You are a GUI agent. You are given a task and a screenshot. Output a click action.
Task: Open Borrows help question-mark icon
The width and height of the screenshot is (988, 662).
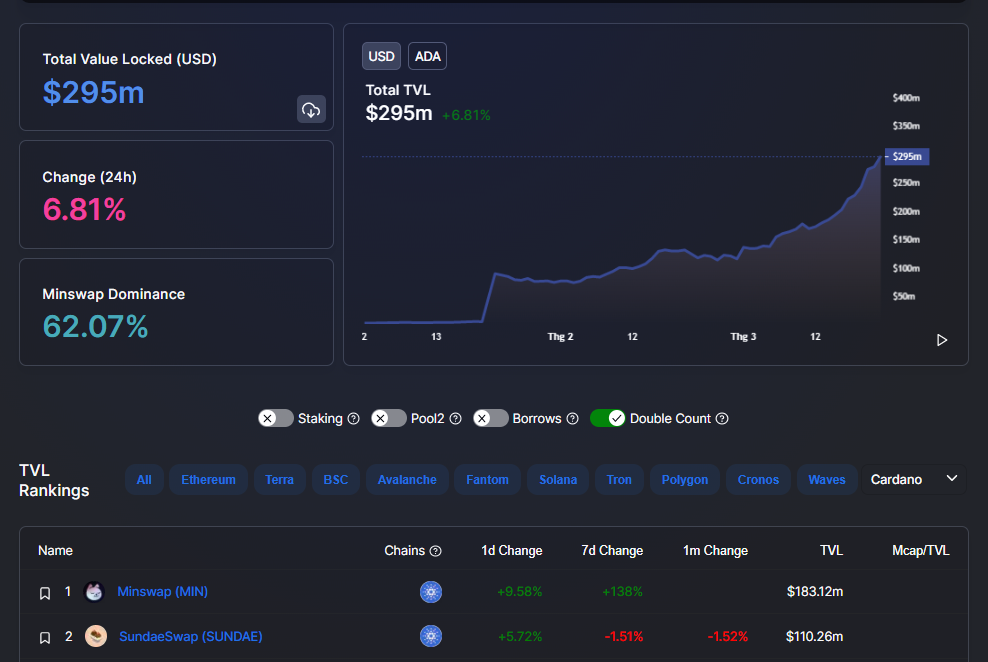click(x=572, y=419)
